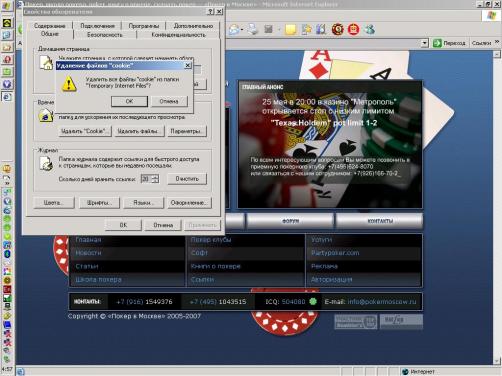Click the Mail toolbar icon in Internet Explorer

[x=234, y=30]
